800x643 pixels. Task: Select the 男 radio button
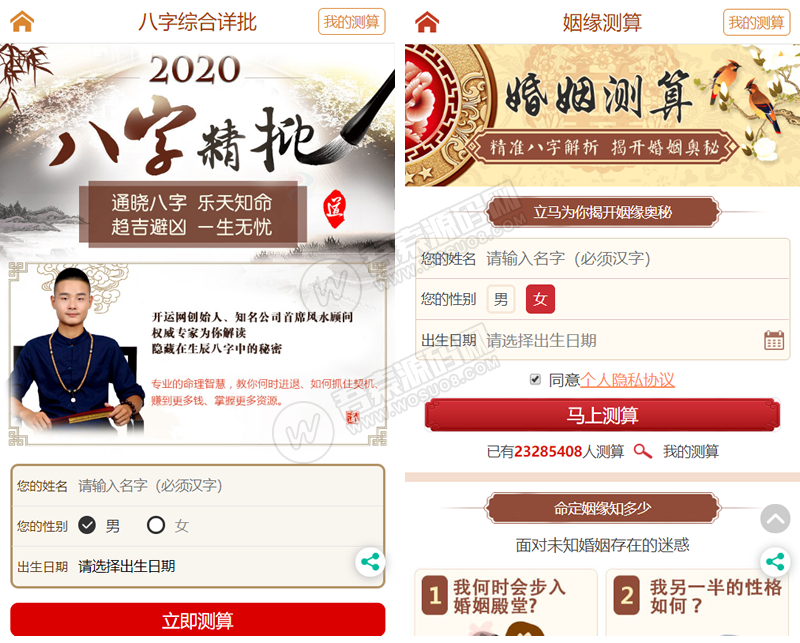pyautogui.click(x=87, y=525)
